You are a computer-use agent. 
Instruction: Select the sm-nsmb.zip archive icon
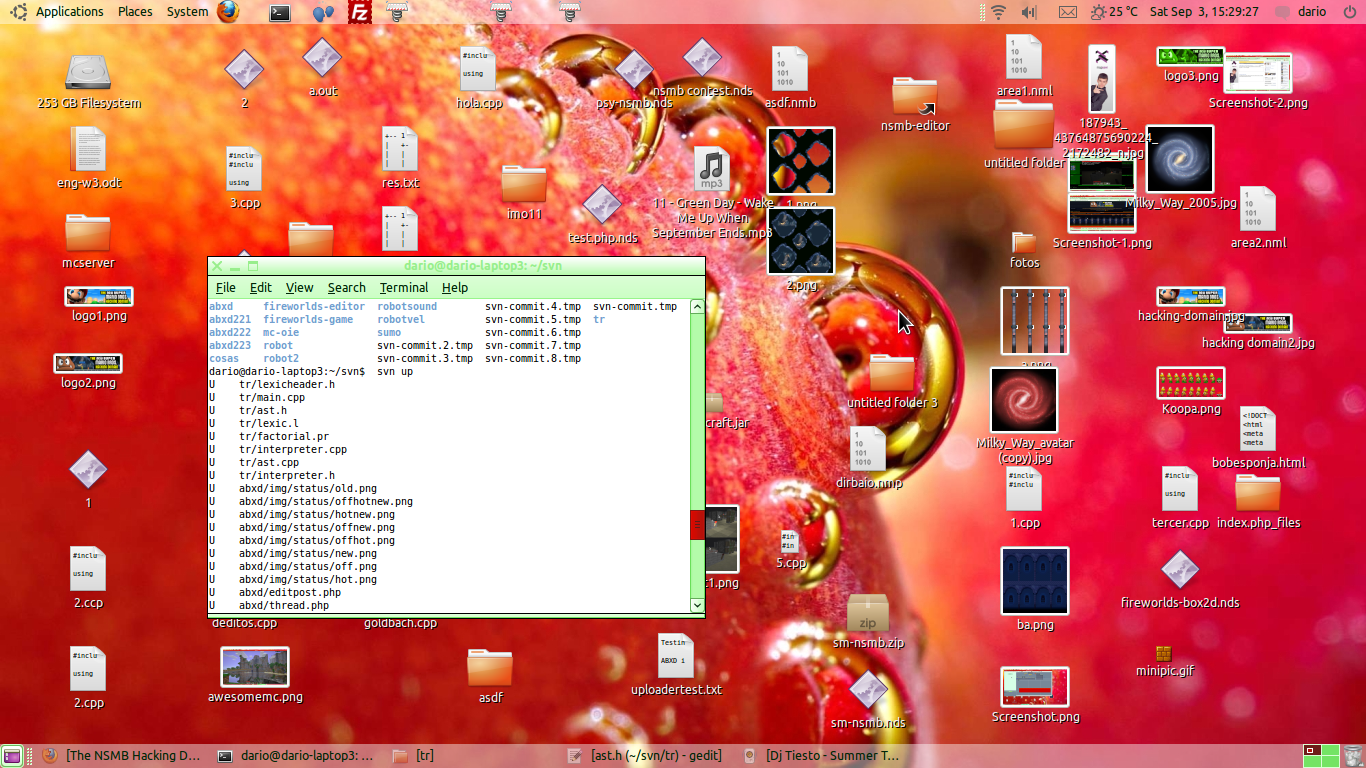(x=867, y=613)
